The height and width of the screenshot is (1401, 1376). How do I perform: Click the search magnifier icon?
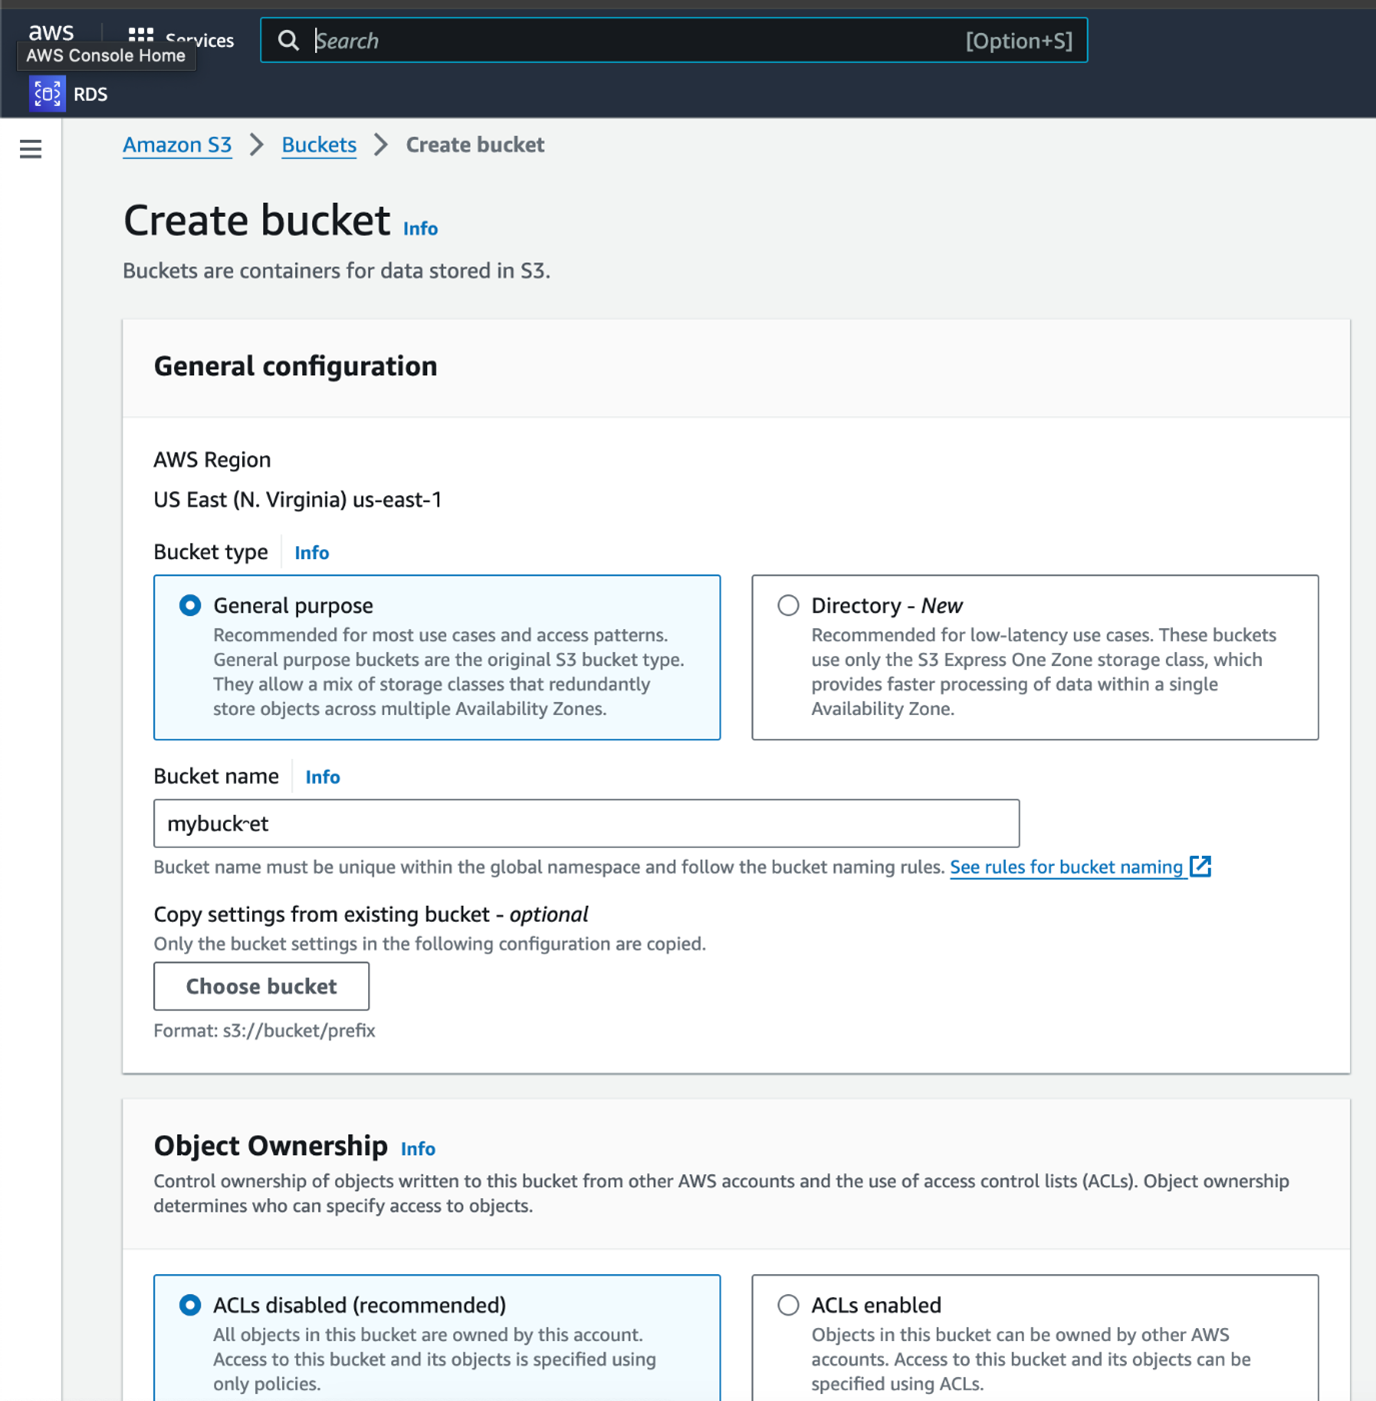tap(288, 40)
